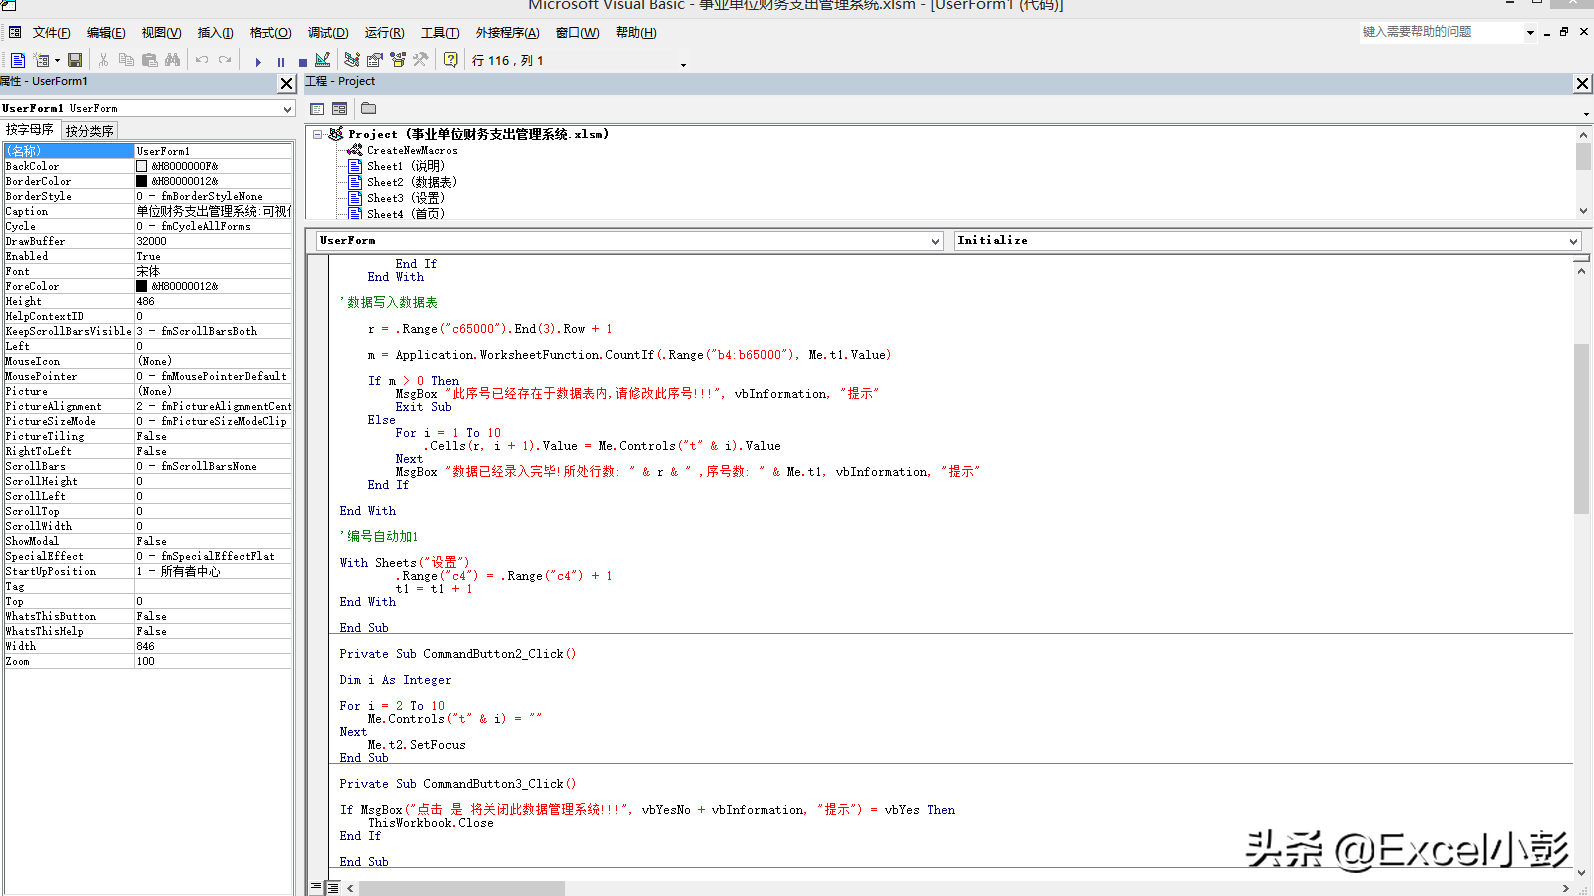
Task: Open the UserForm object dropdown in code window
Action: tap(935, 241)
